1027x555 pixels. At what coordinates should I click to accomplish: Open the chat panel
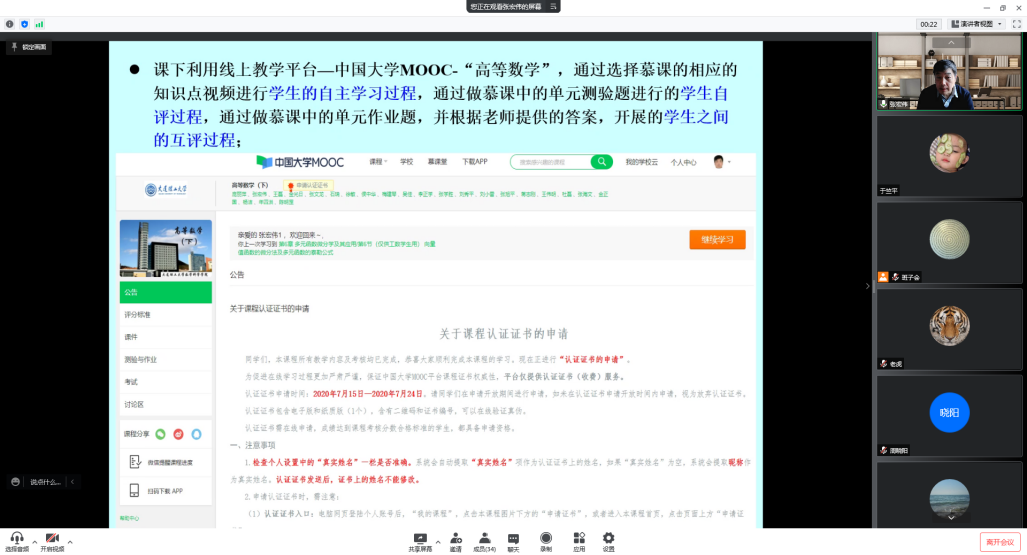point(514,543)
